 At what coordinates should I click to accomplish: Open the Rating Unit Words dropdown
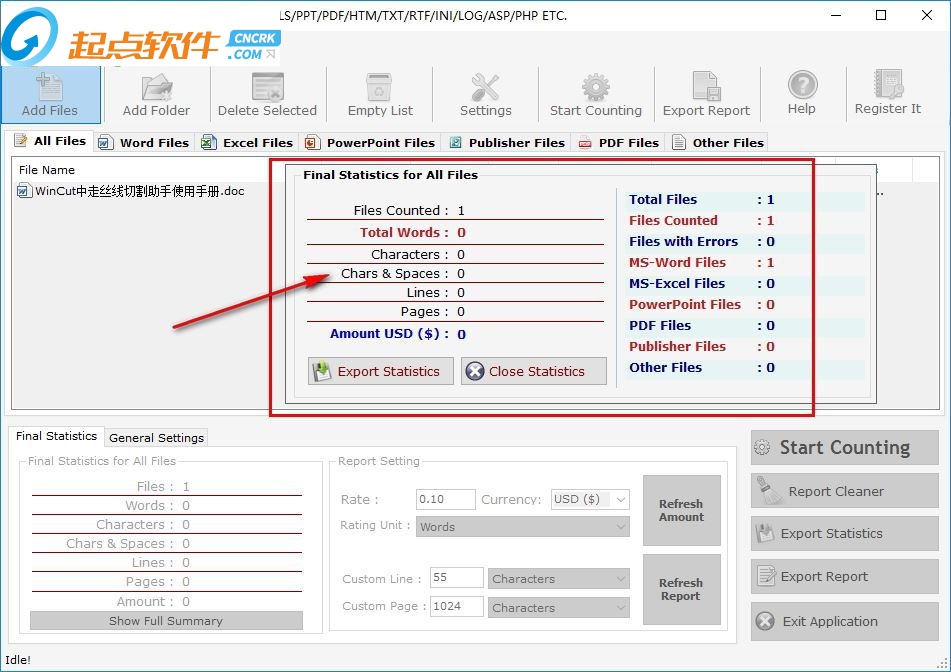coord(522,527)
